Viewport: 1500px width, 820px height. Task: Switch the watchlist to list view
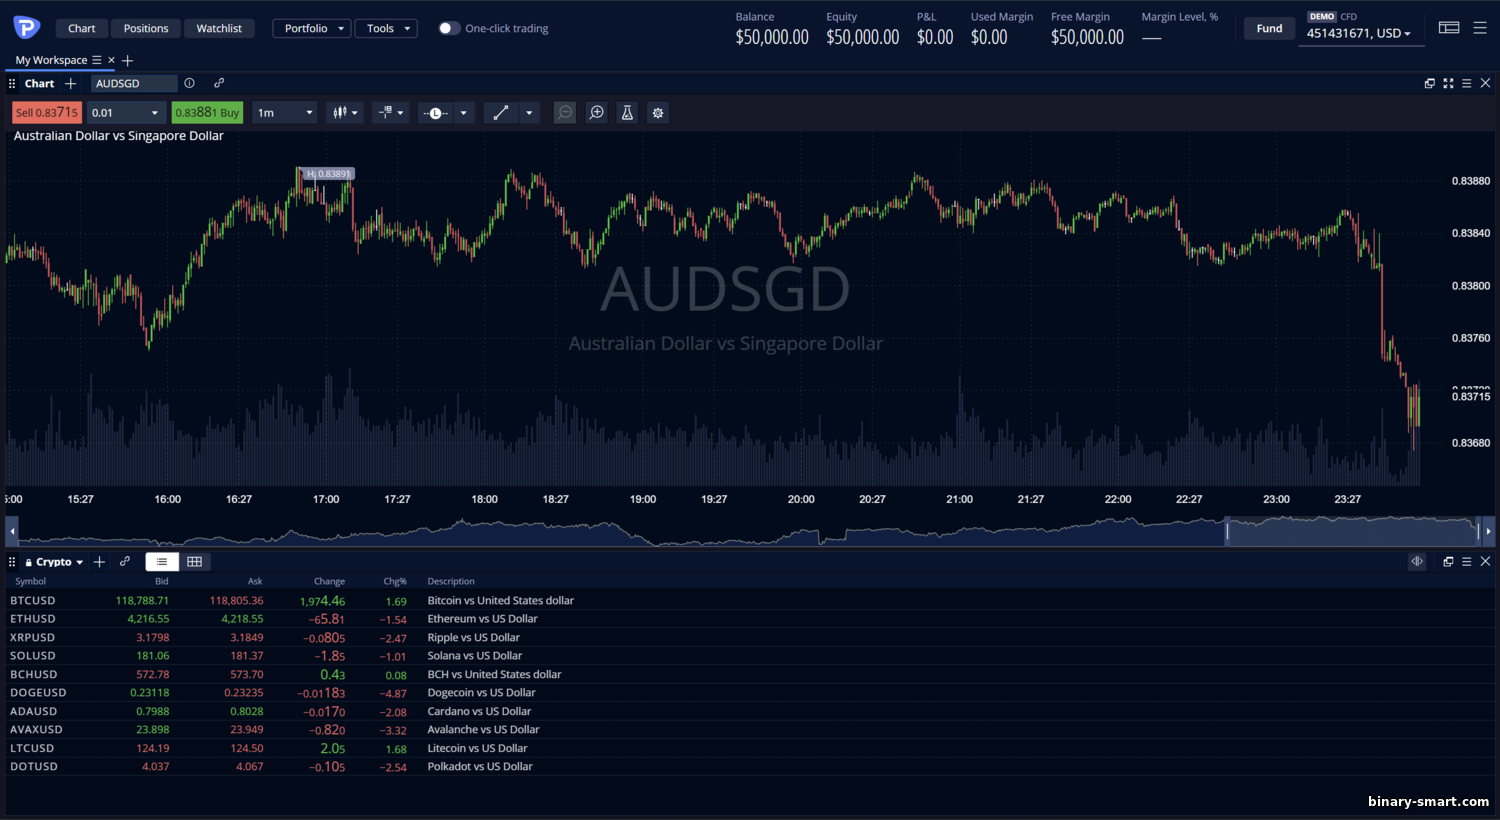coord(162,562)
